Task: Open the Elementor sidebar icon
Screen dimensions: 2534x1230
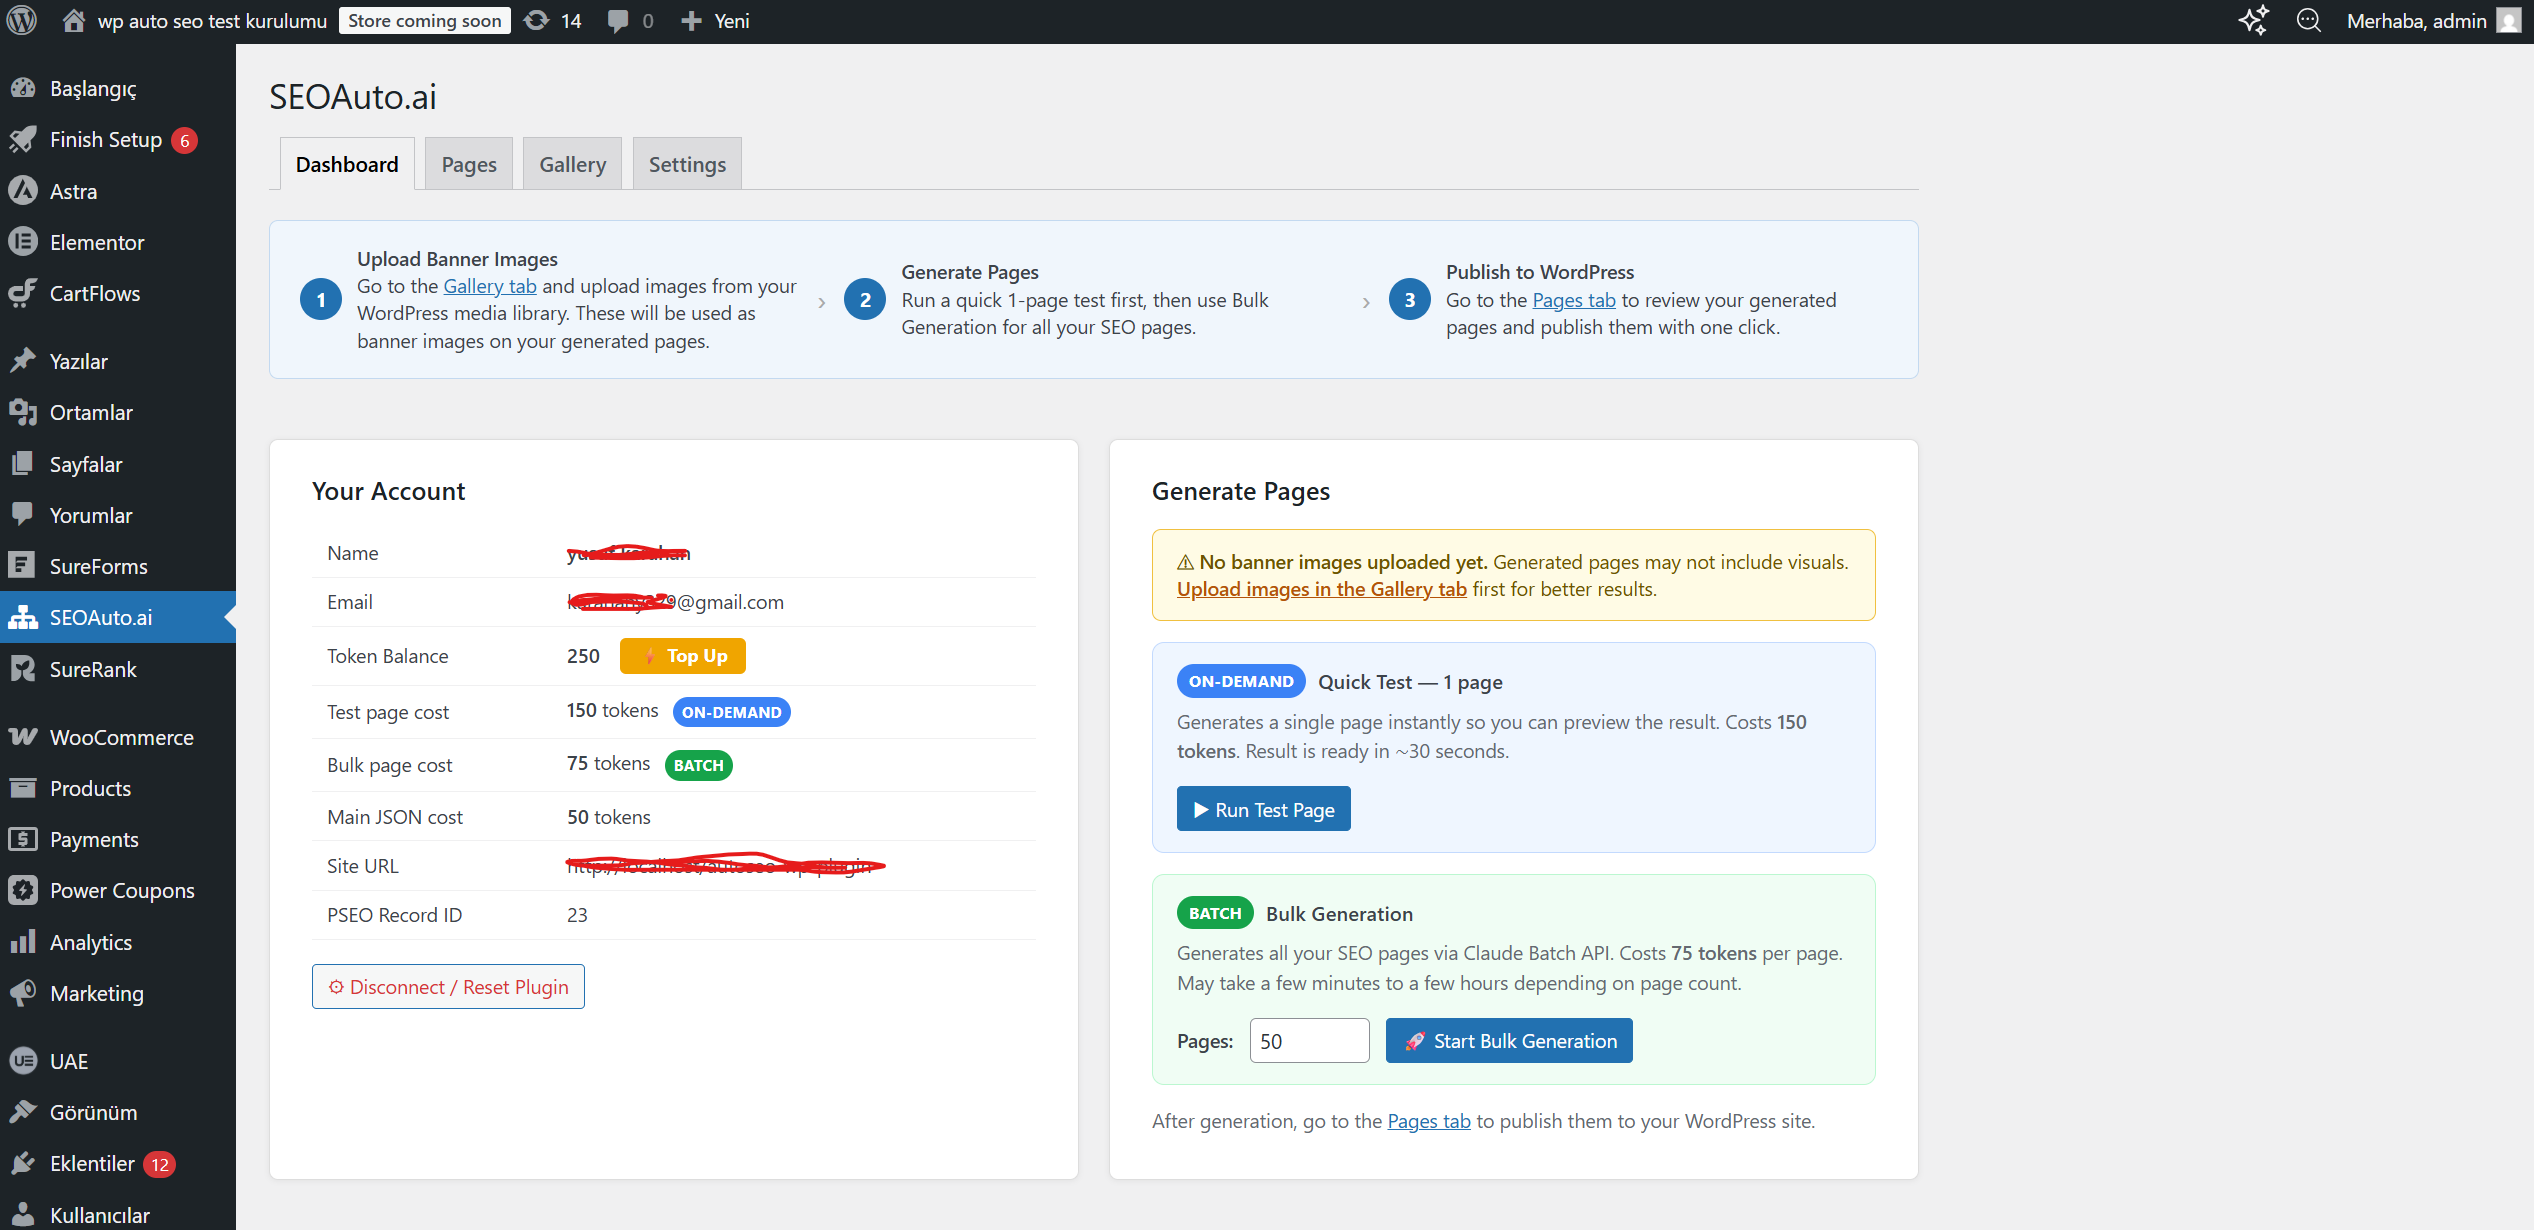Action: (x=24, y=242)
